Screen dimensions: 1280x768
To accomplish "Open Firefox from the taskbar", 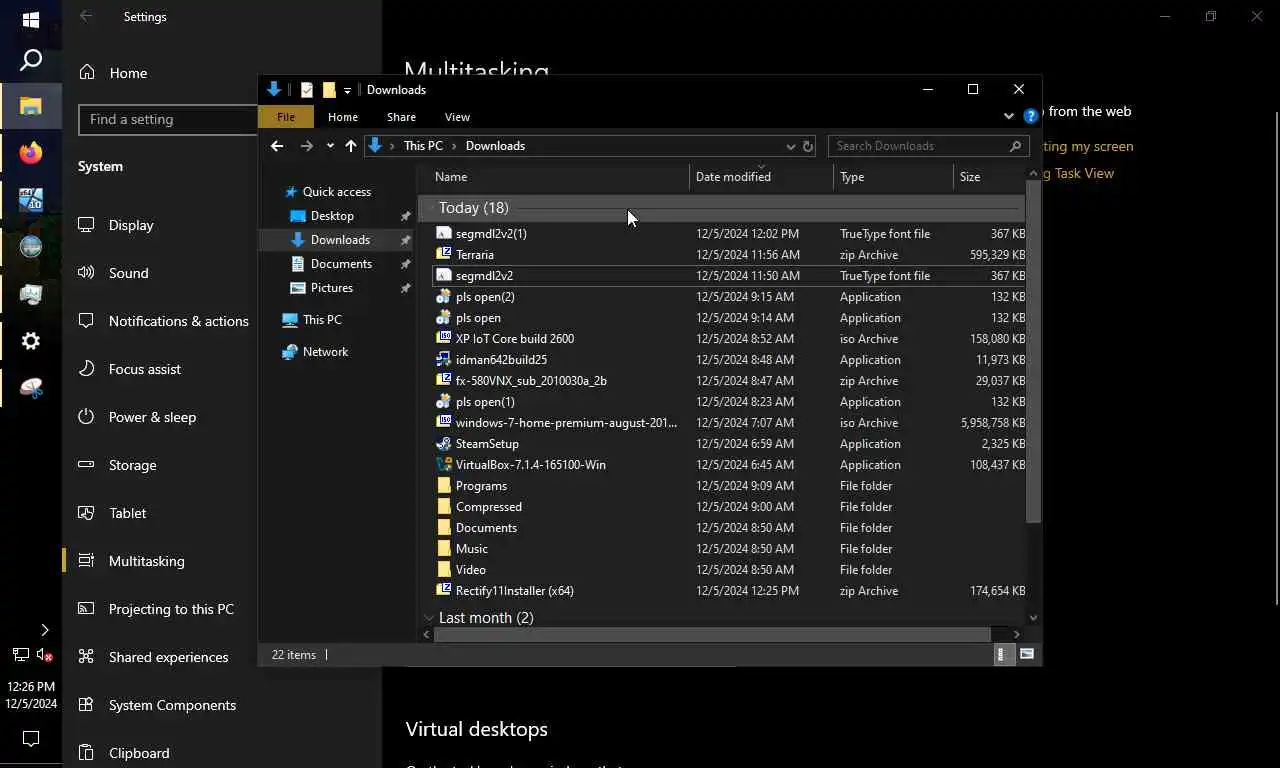I will 31,153.
